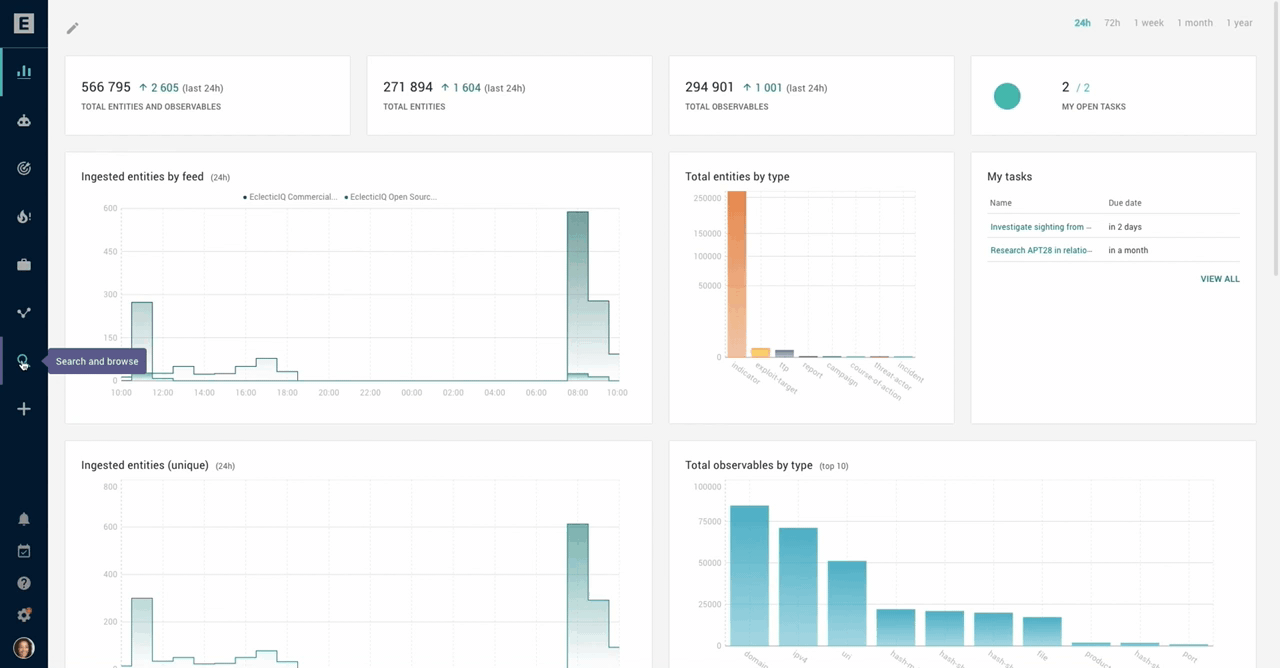
Task: Open the settings gear icon
Action: pos(24,615)
